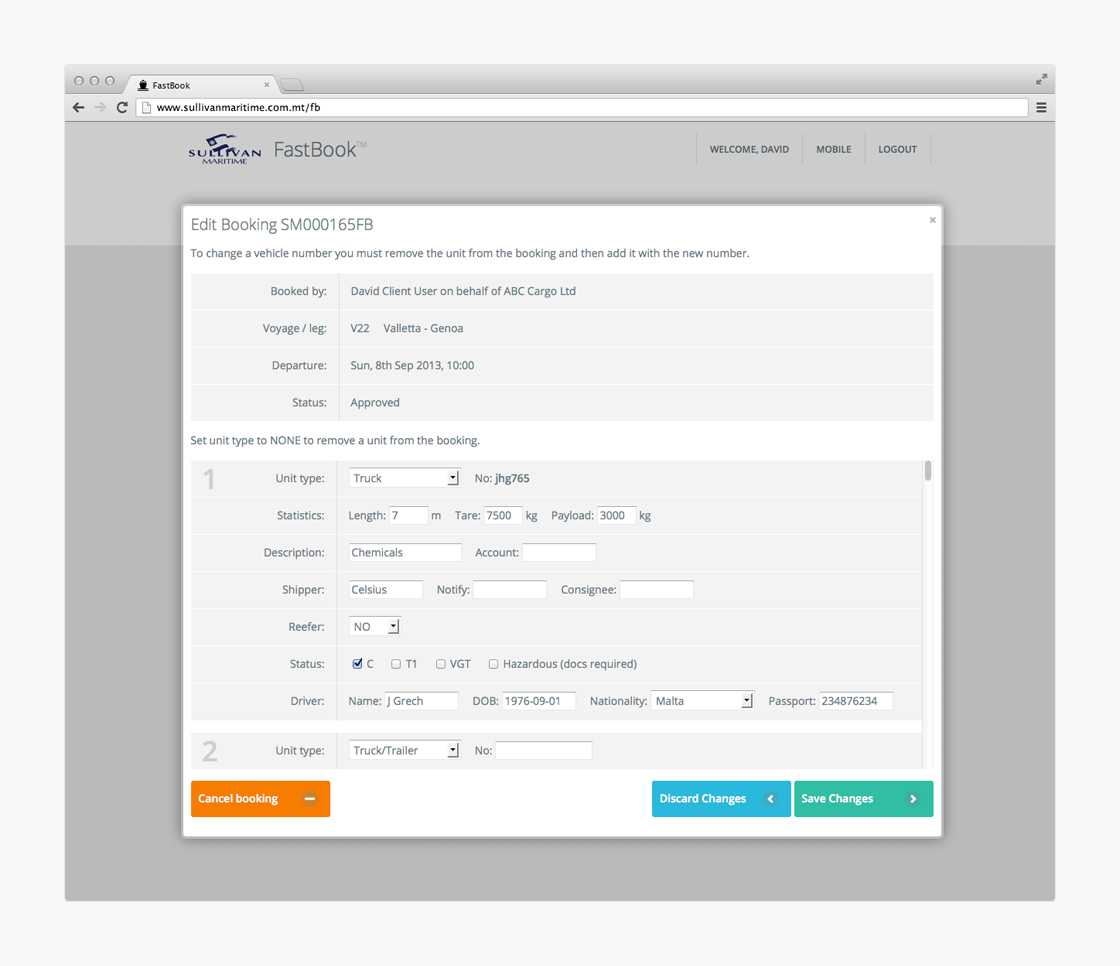Click the fullscreen expand icon of the browser
This screenshot has height=966, width=1120.
pyautogui.click(x=1041, y=79)
